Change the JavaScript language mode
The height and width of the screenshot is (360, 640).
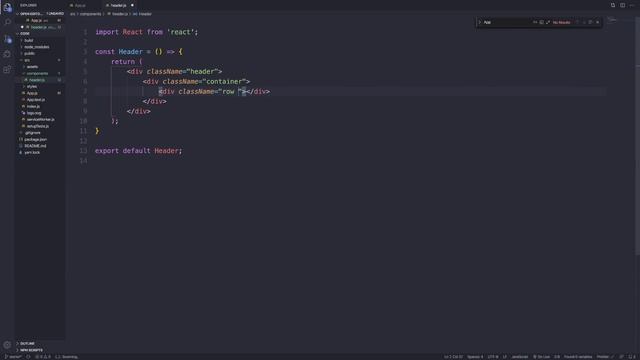tap(520, 357)
